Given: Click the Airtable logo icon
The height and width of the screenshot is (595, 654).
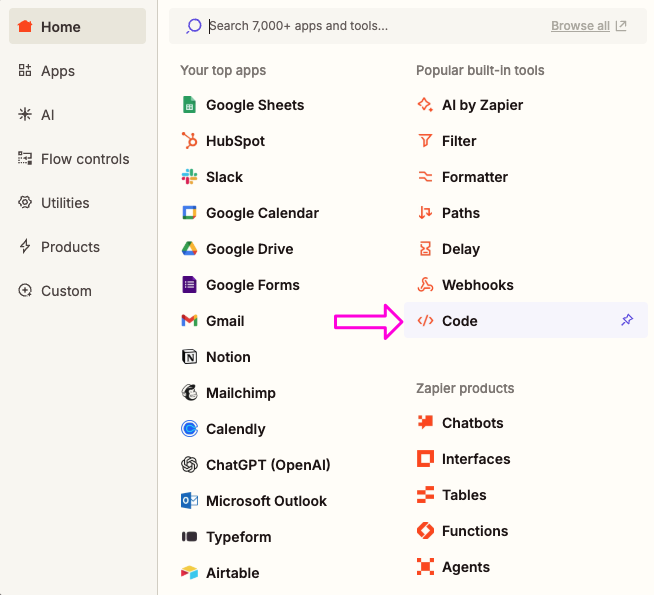Looking at the screenshot, I should [x=189, y=572].
